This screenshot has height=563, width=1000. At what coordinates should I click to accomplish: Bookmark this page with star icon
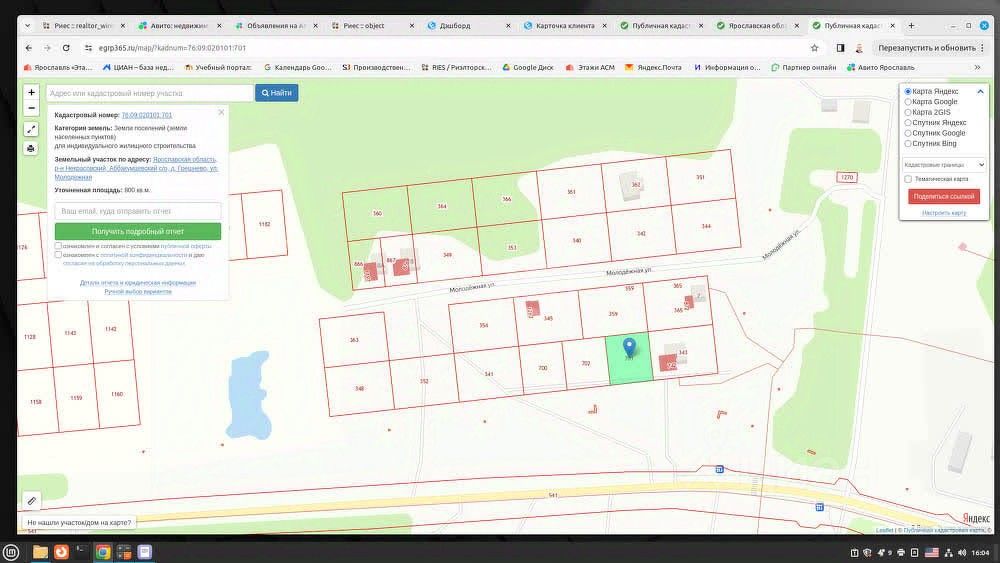pyautogui.click(x=814, y=48)
